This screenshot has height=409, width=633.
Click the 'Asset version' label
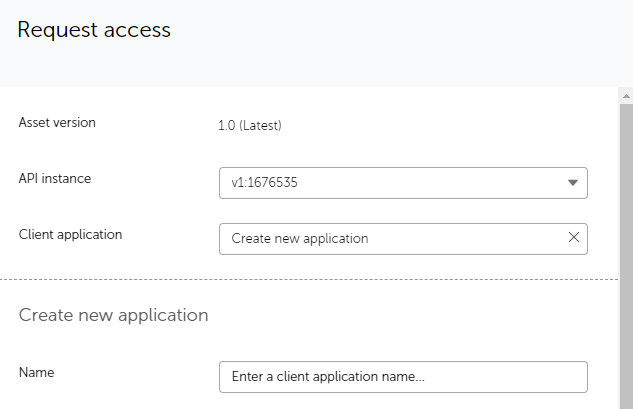click(57, 123)
